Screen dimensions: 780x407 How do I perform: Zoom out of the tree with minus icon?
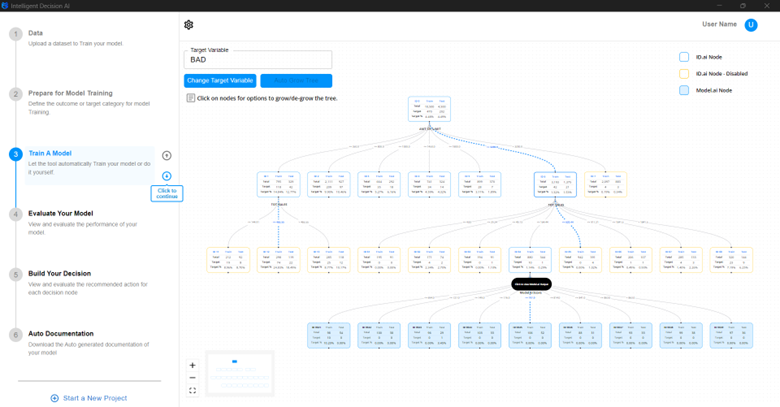click(x=193, y=378)
